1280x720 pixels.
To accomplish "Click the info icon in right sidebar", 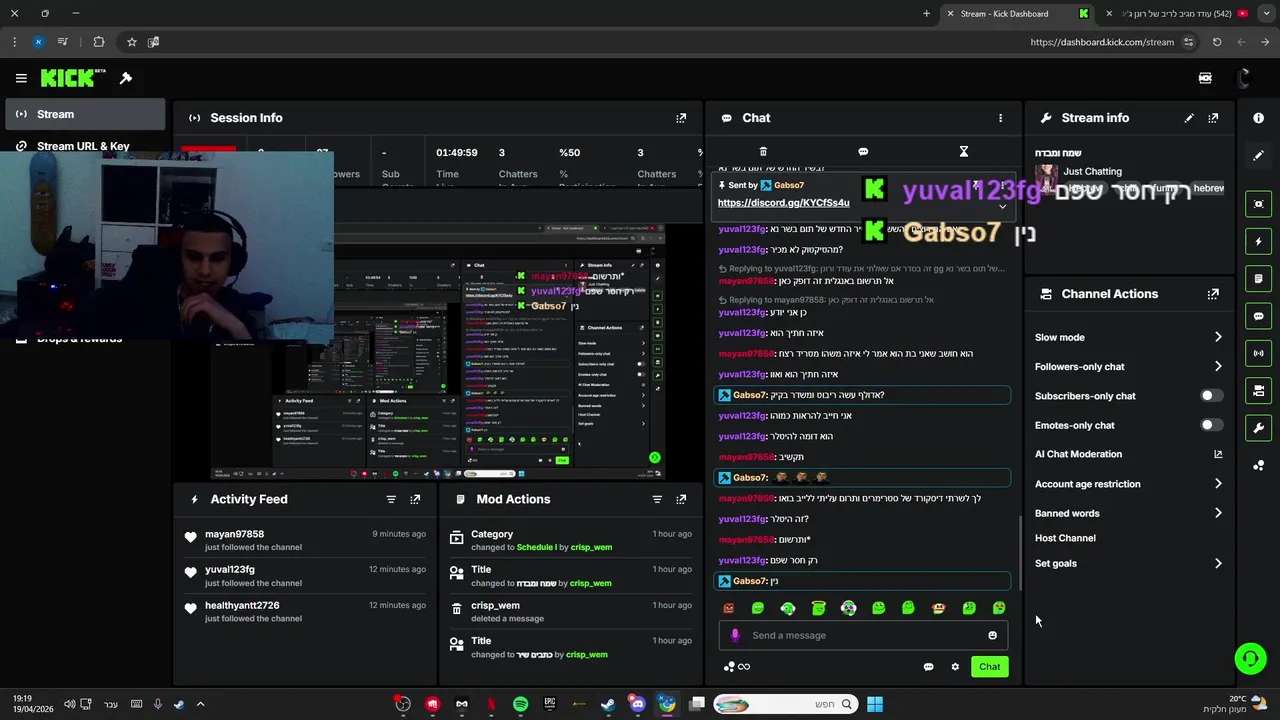I will (x=1258, y=118).
